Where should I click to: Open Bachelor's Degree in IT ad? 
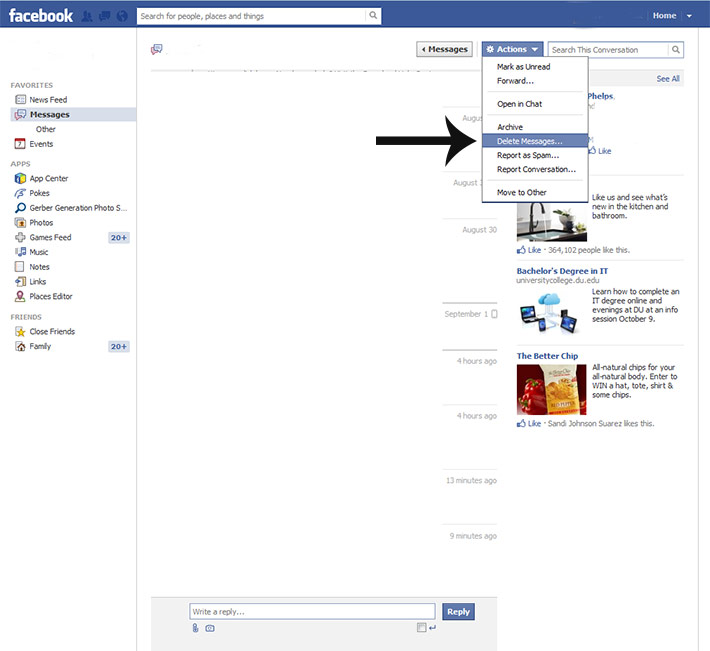562,271
